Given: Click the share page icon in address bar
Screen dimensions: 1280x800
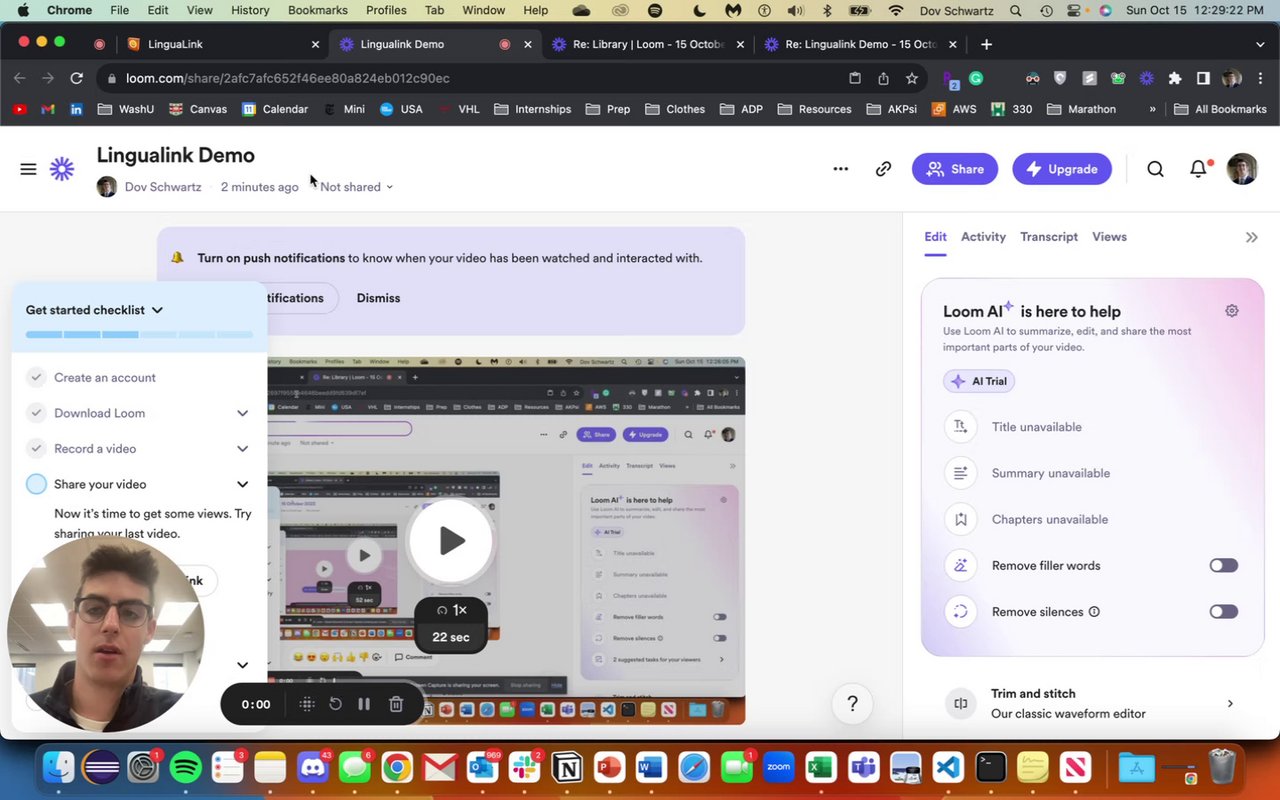Looking at the screenshot, I should click(883, 78).
